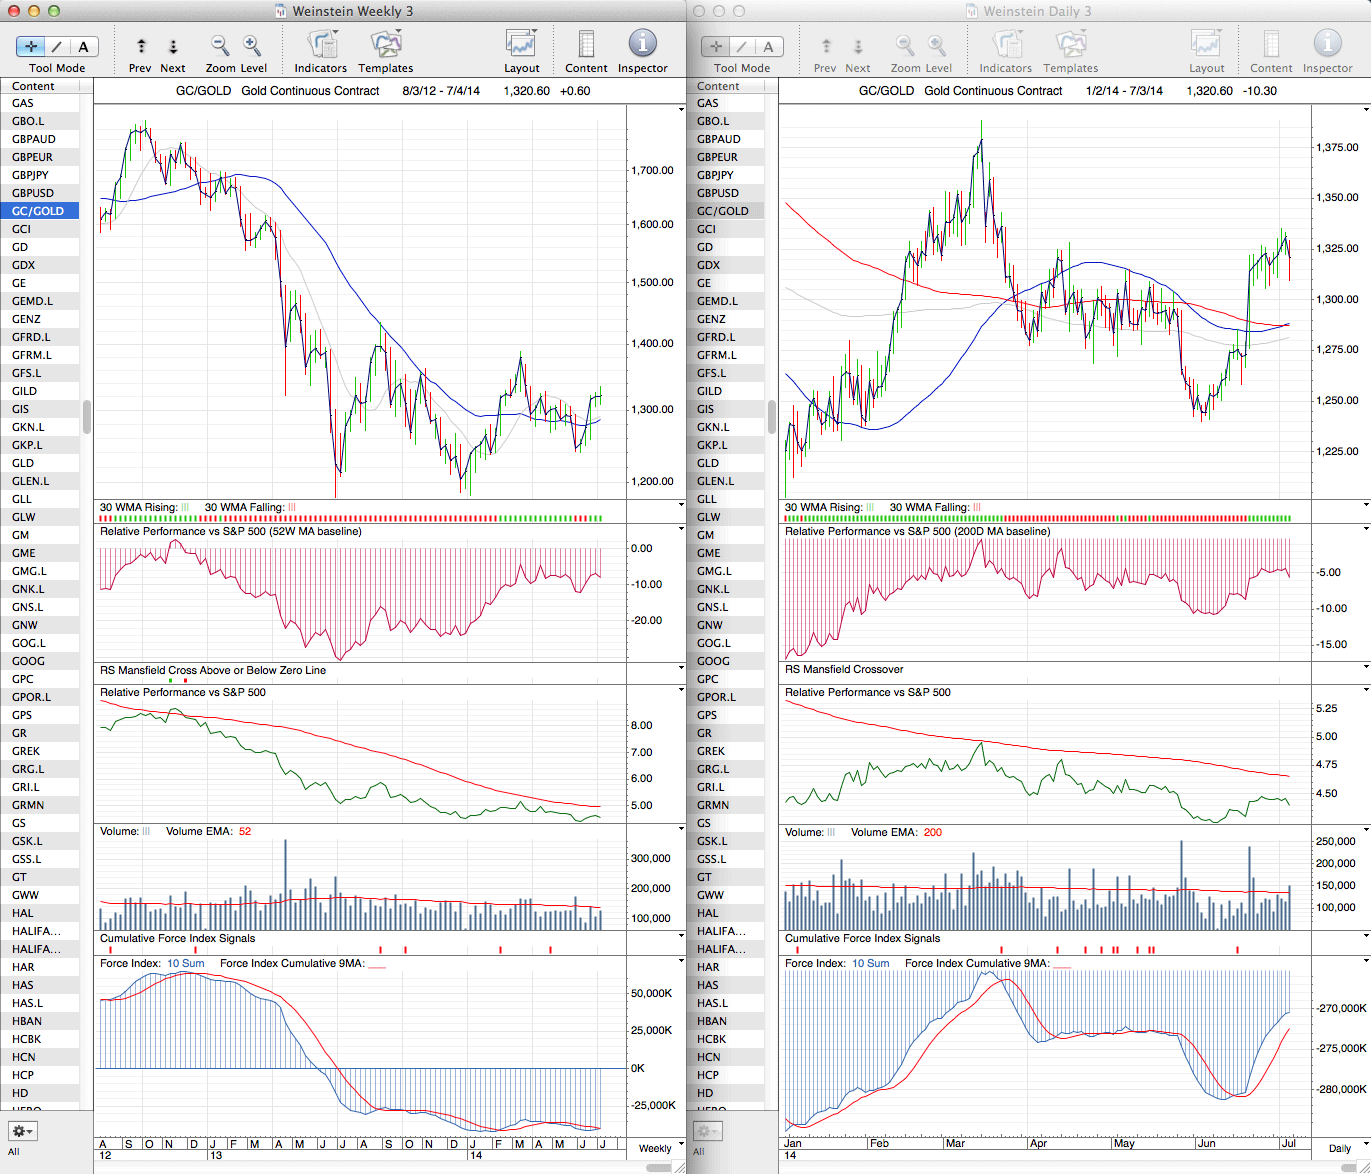Image resolution: width=1371 pixels, height=1174 pixels.
Task: Select crosshair Tool Mode in Weekly window
Action: point(31,47)
